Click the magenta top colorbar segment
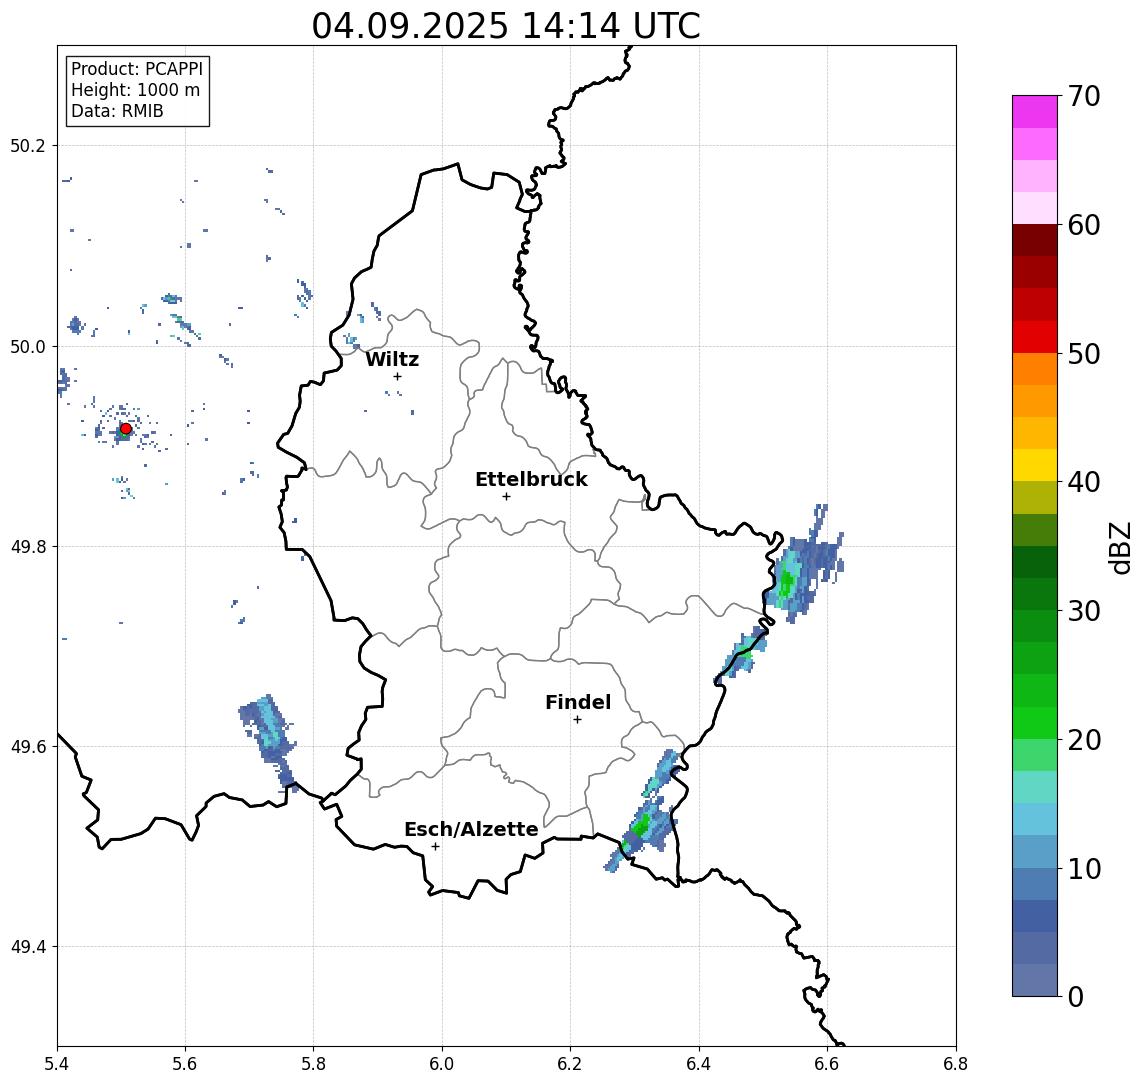The image size is (1145, 1084). click(1035, 112)
